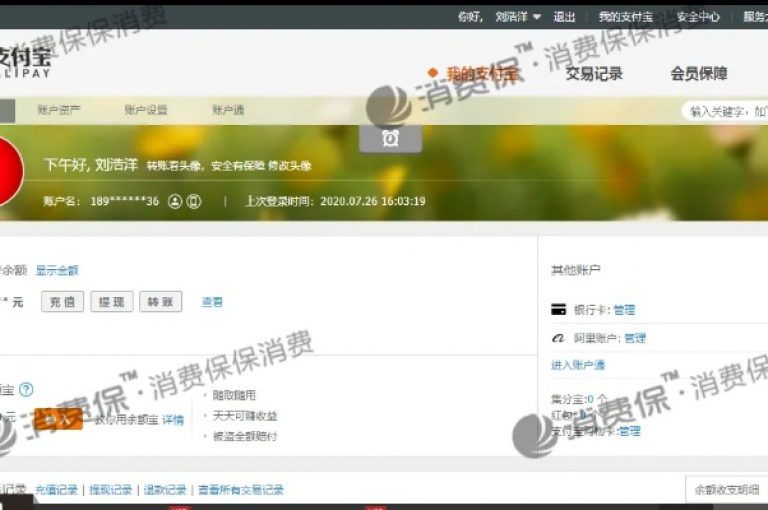Open the 账户资产 submenu item
Image resolution: width=768 pixels, height=510 pixels.
pos(59,110)
